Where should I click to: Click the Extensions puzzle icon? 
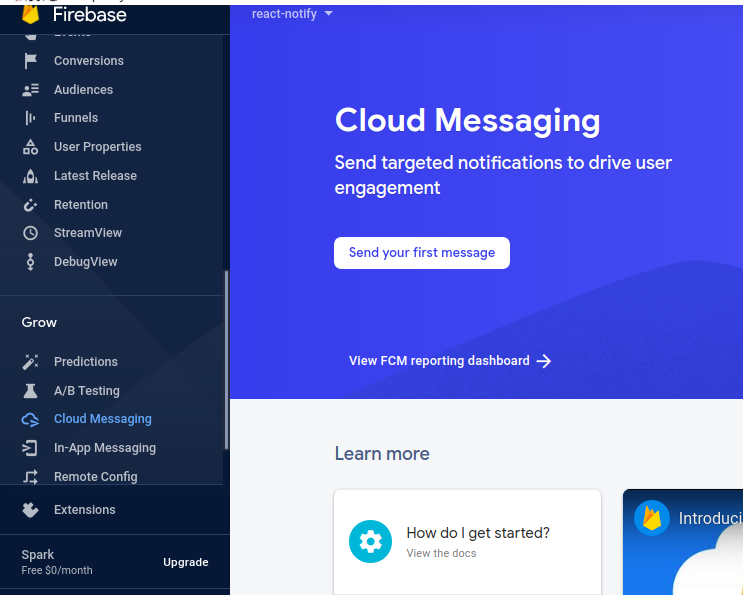pos(30,510)
